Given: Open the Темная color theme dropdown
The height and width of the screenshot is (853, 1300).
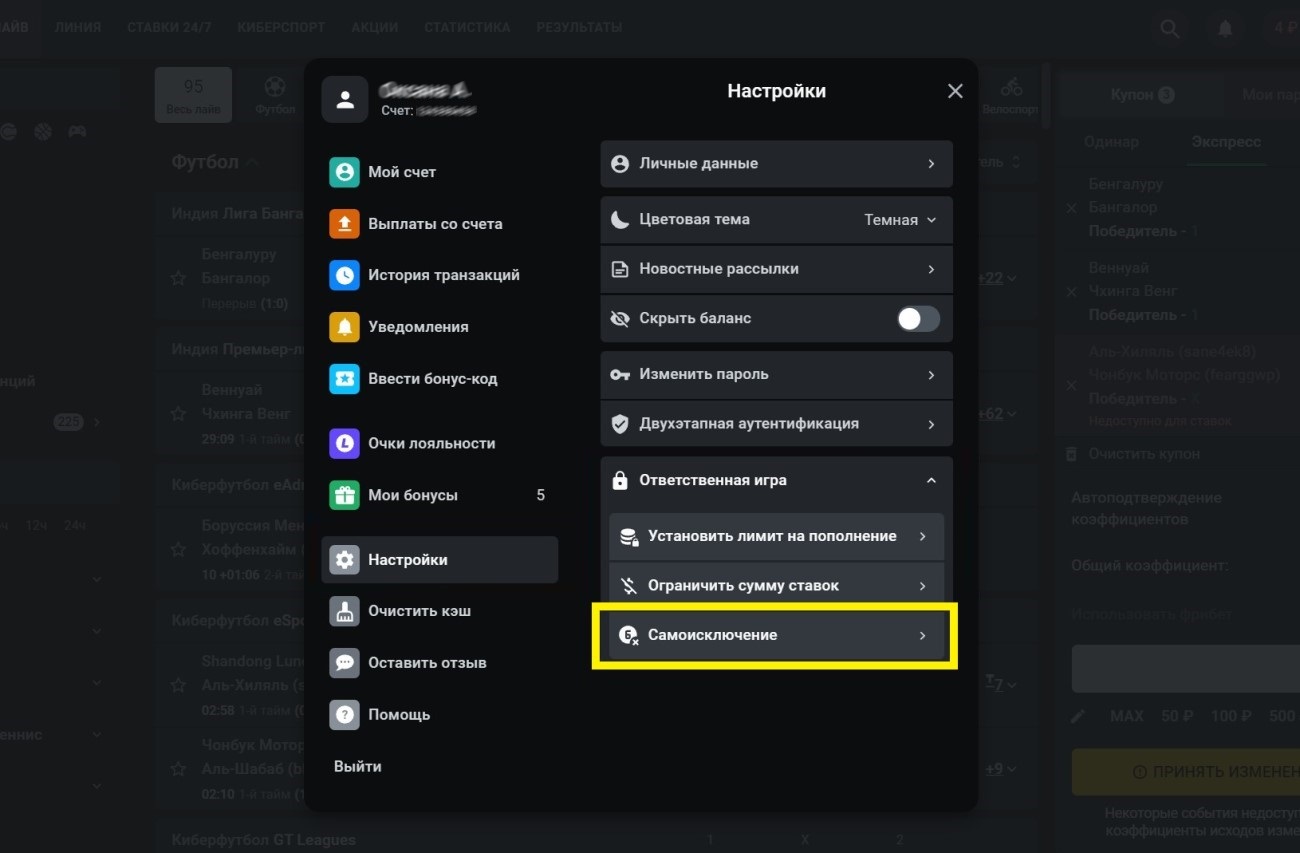Looking at the screenshot, I should [x=900, y=220].
